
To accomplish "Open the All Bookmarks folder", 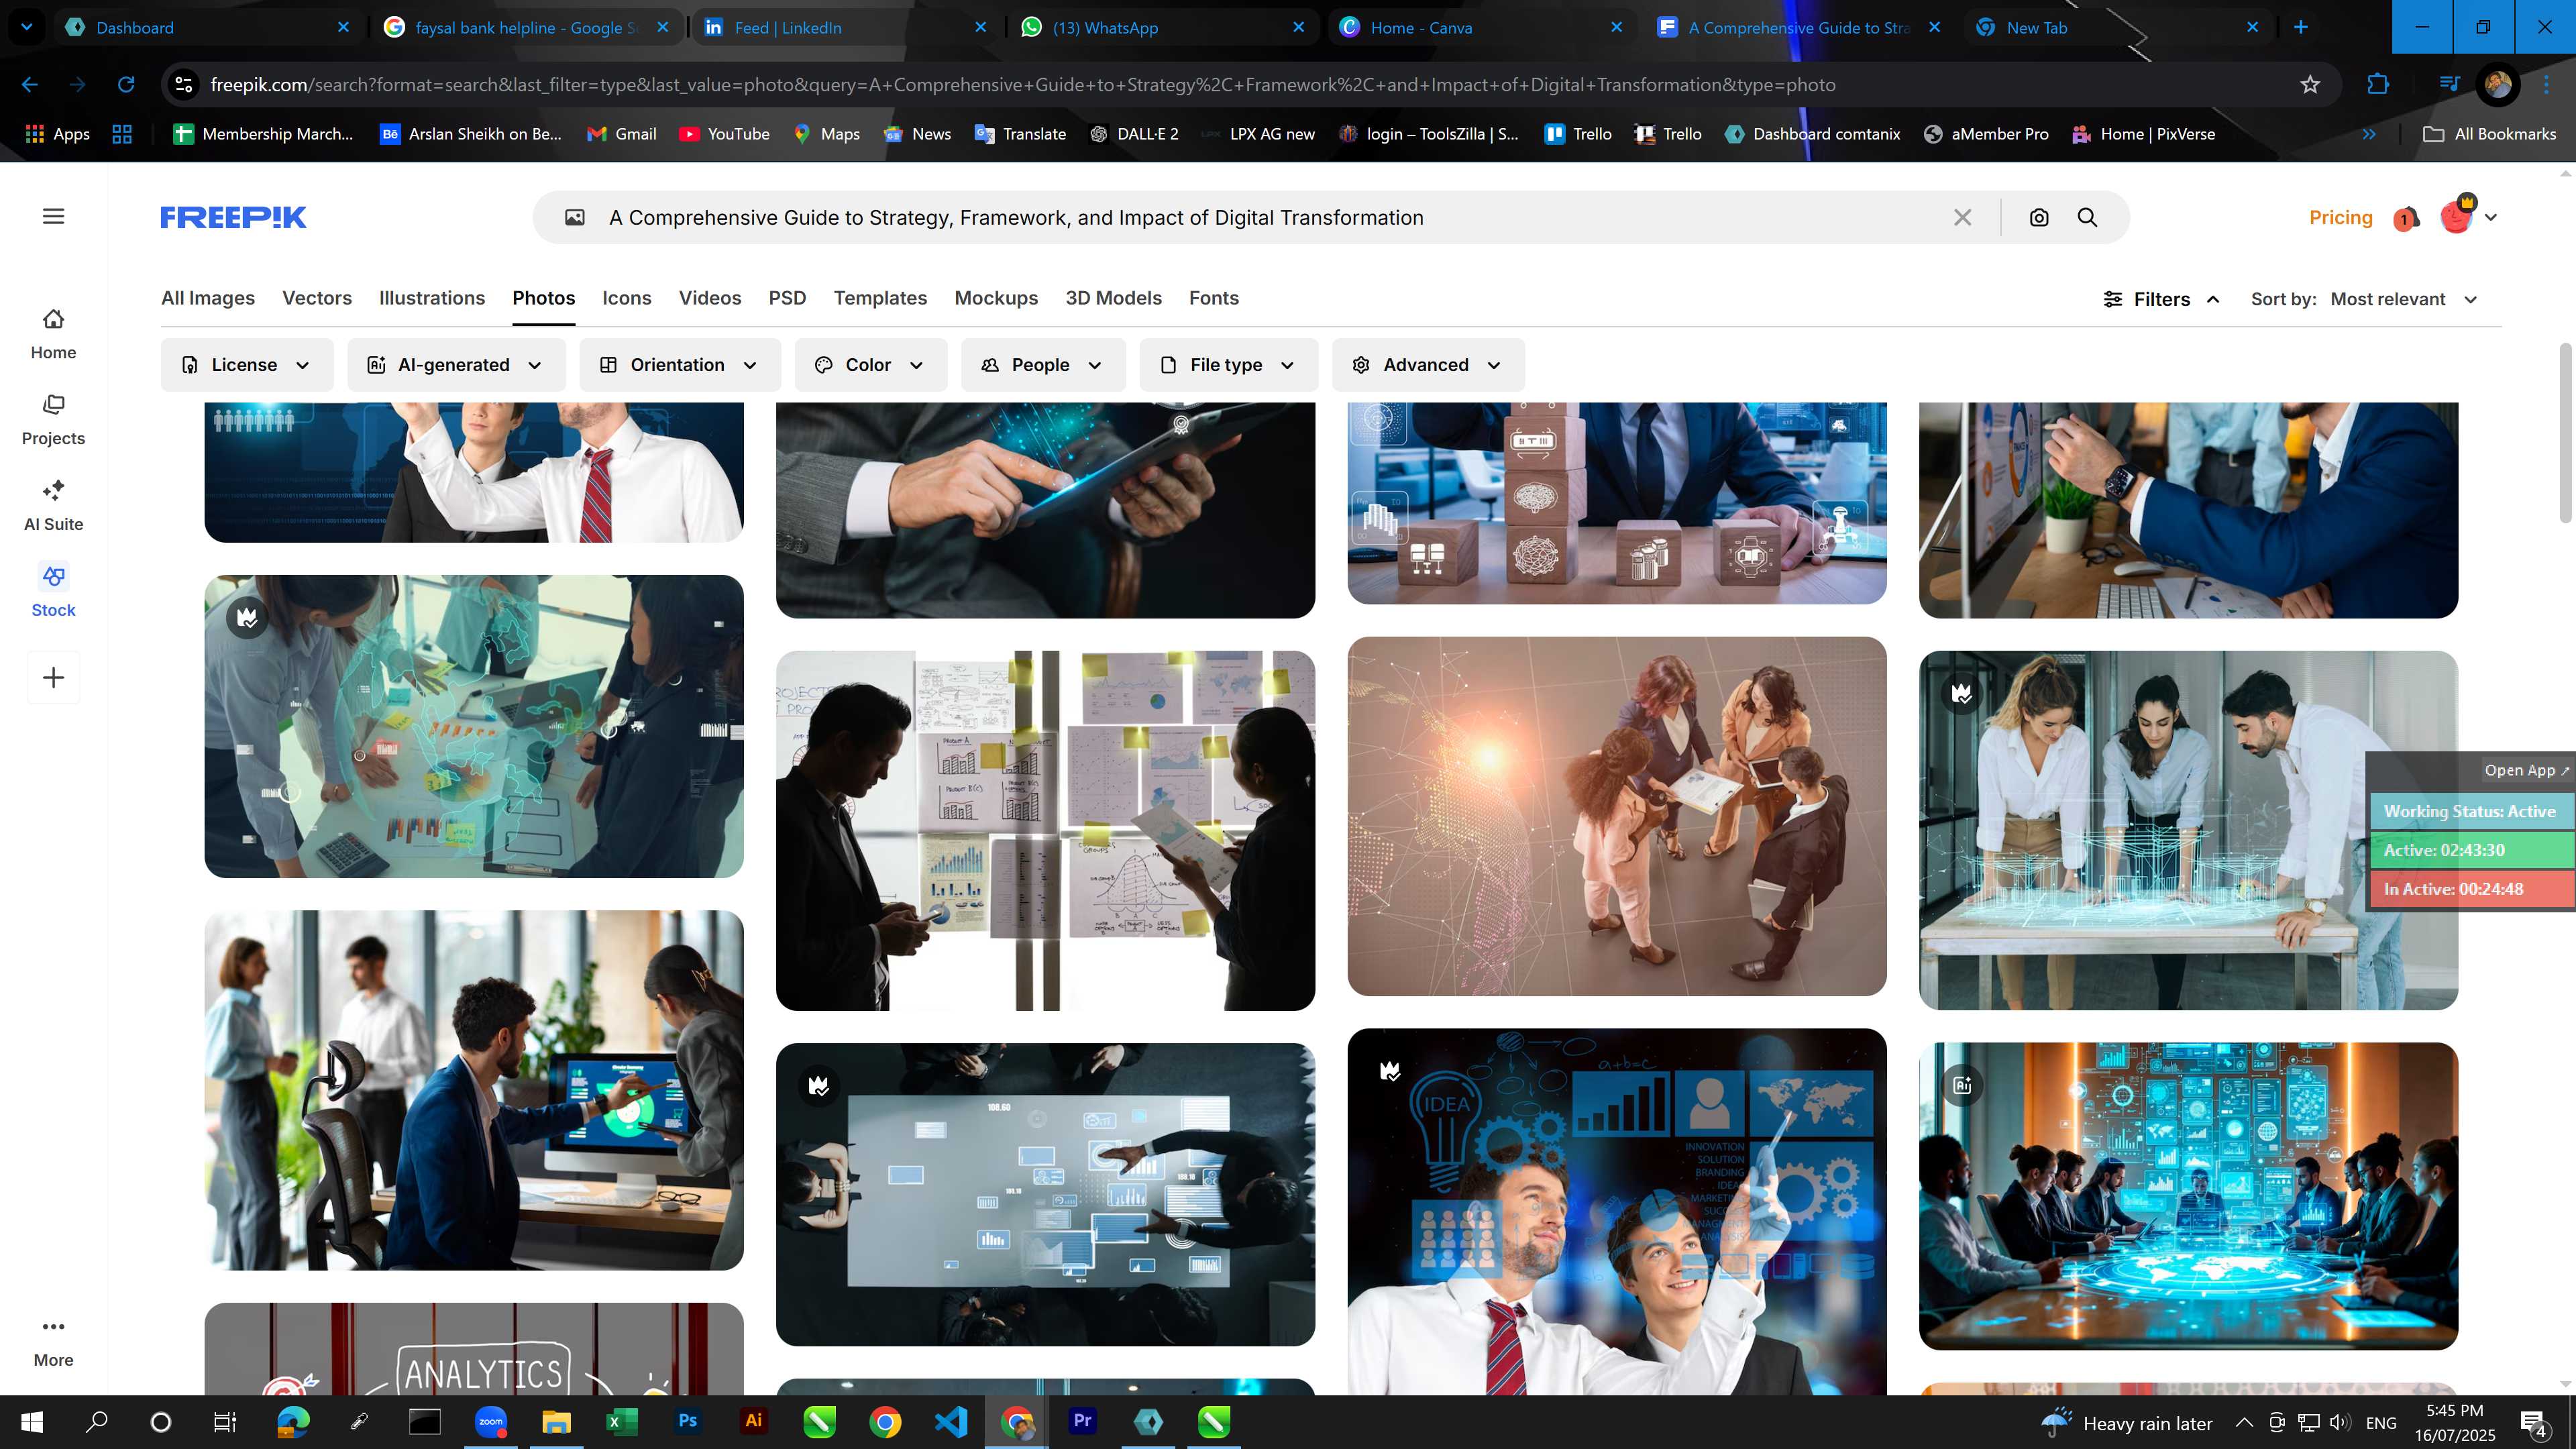I will 2490,134.
